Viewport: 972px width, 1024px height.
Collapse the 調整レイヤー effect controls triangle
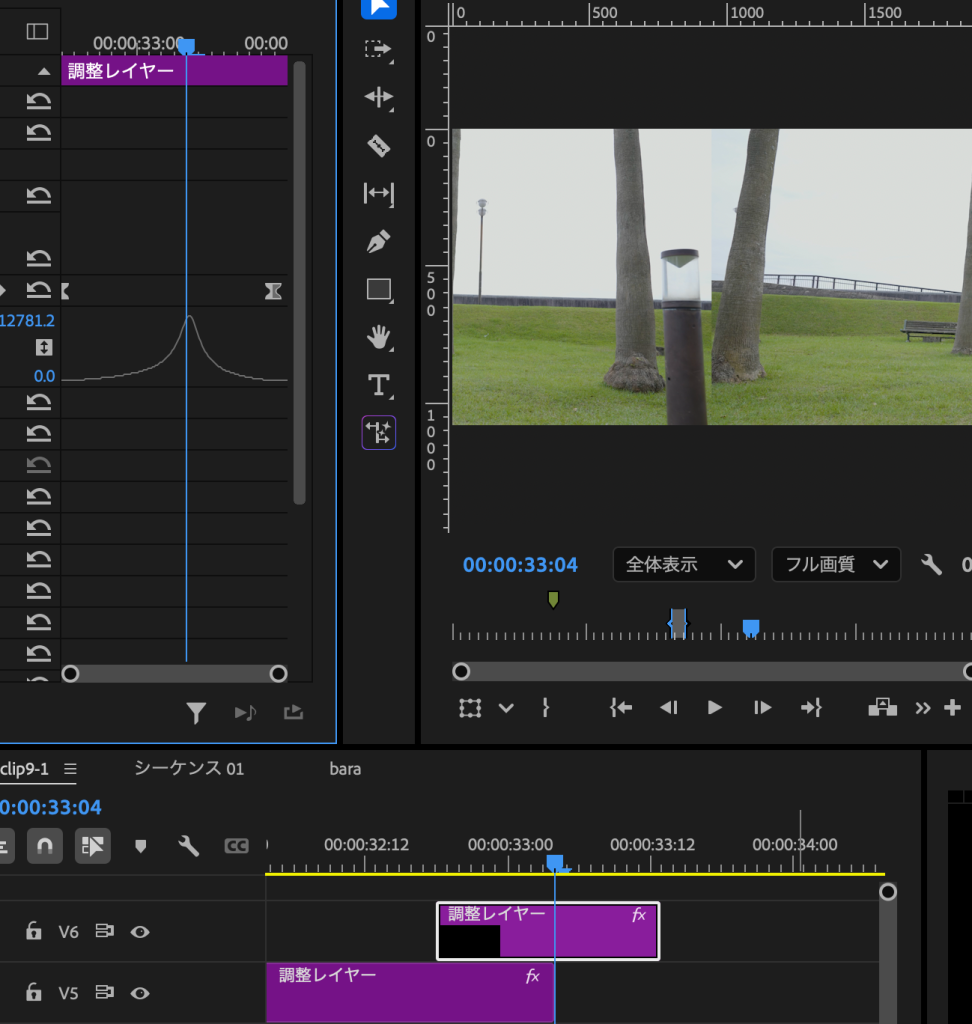[43, 71]
